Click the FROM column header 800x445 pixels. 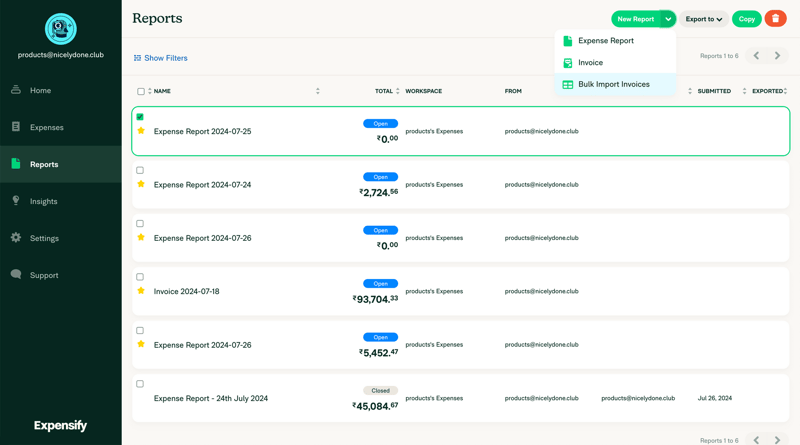[513, 91]
